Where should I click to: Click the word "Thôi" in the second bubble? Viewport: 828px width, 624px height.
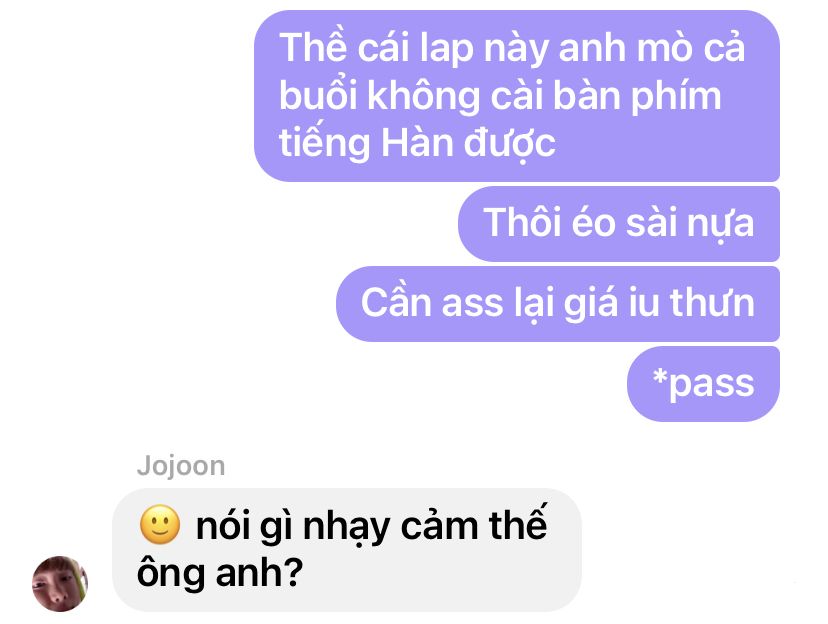click(x=522, y=222)
